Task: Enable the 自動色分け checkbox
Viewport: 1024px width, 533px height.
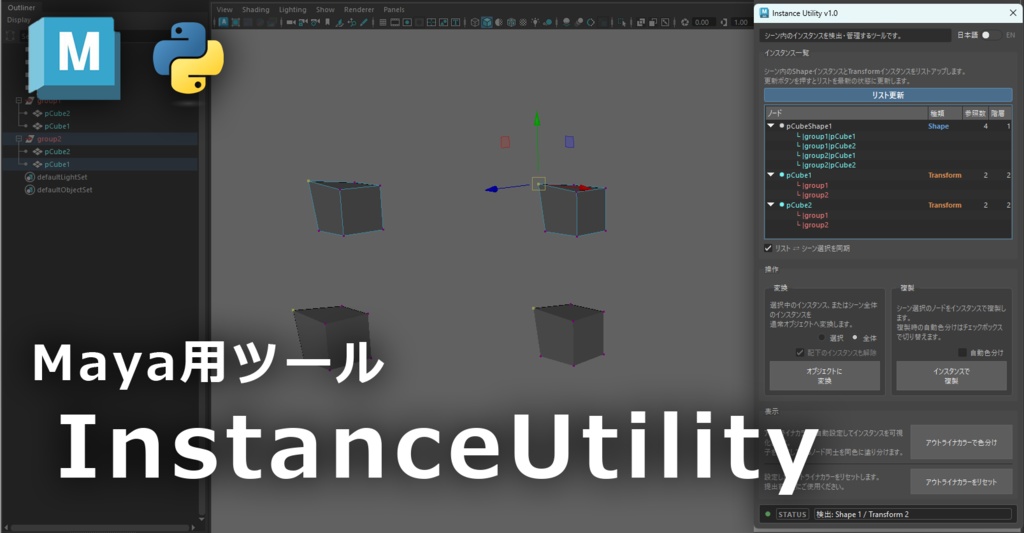Action: click(962, 353)
